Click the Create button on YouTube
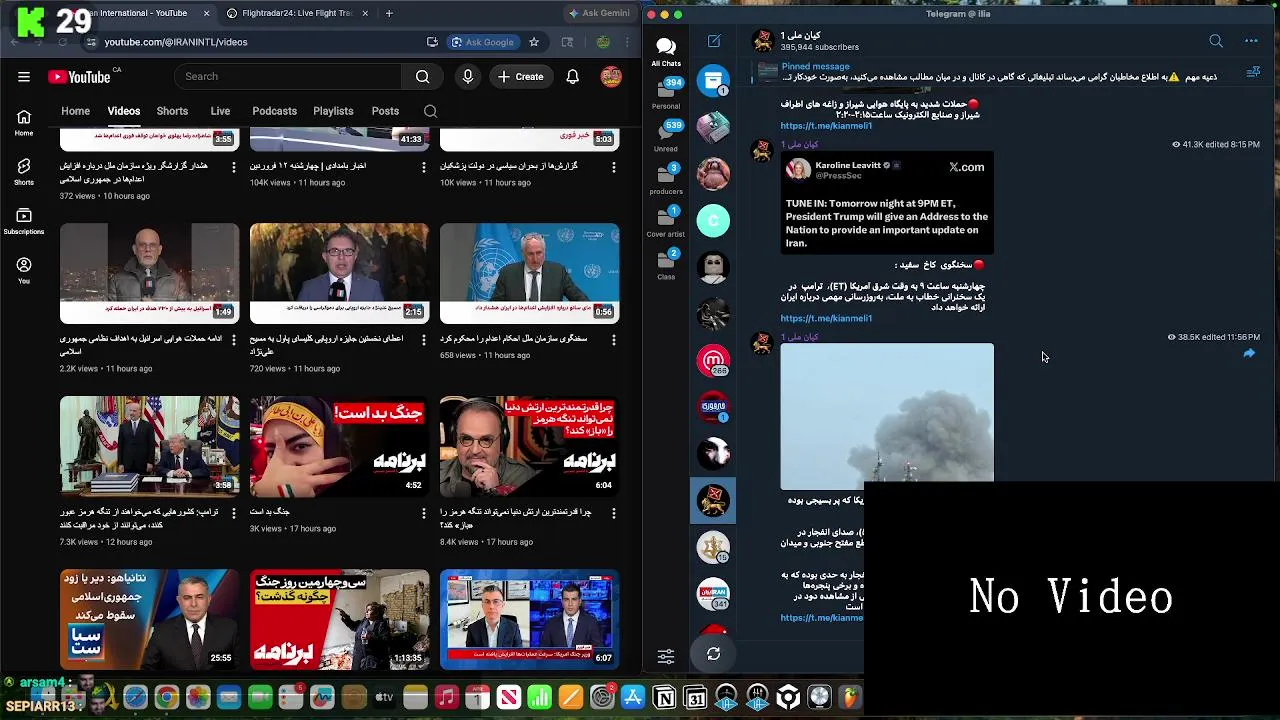 [520, 77]
